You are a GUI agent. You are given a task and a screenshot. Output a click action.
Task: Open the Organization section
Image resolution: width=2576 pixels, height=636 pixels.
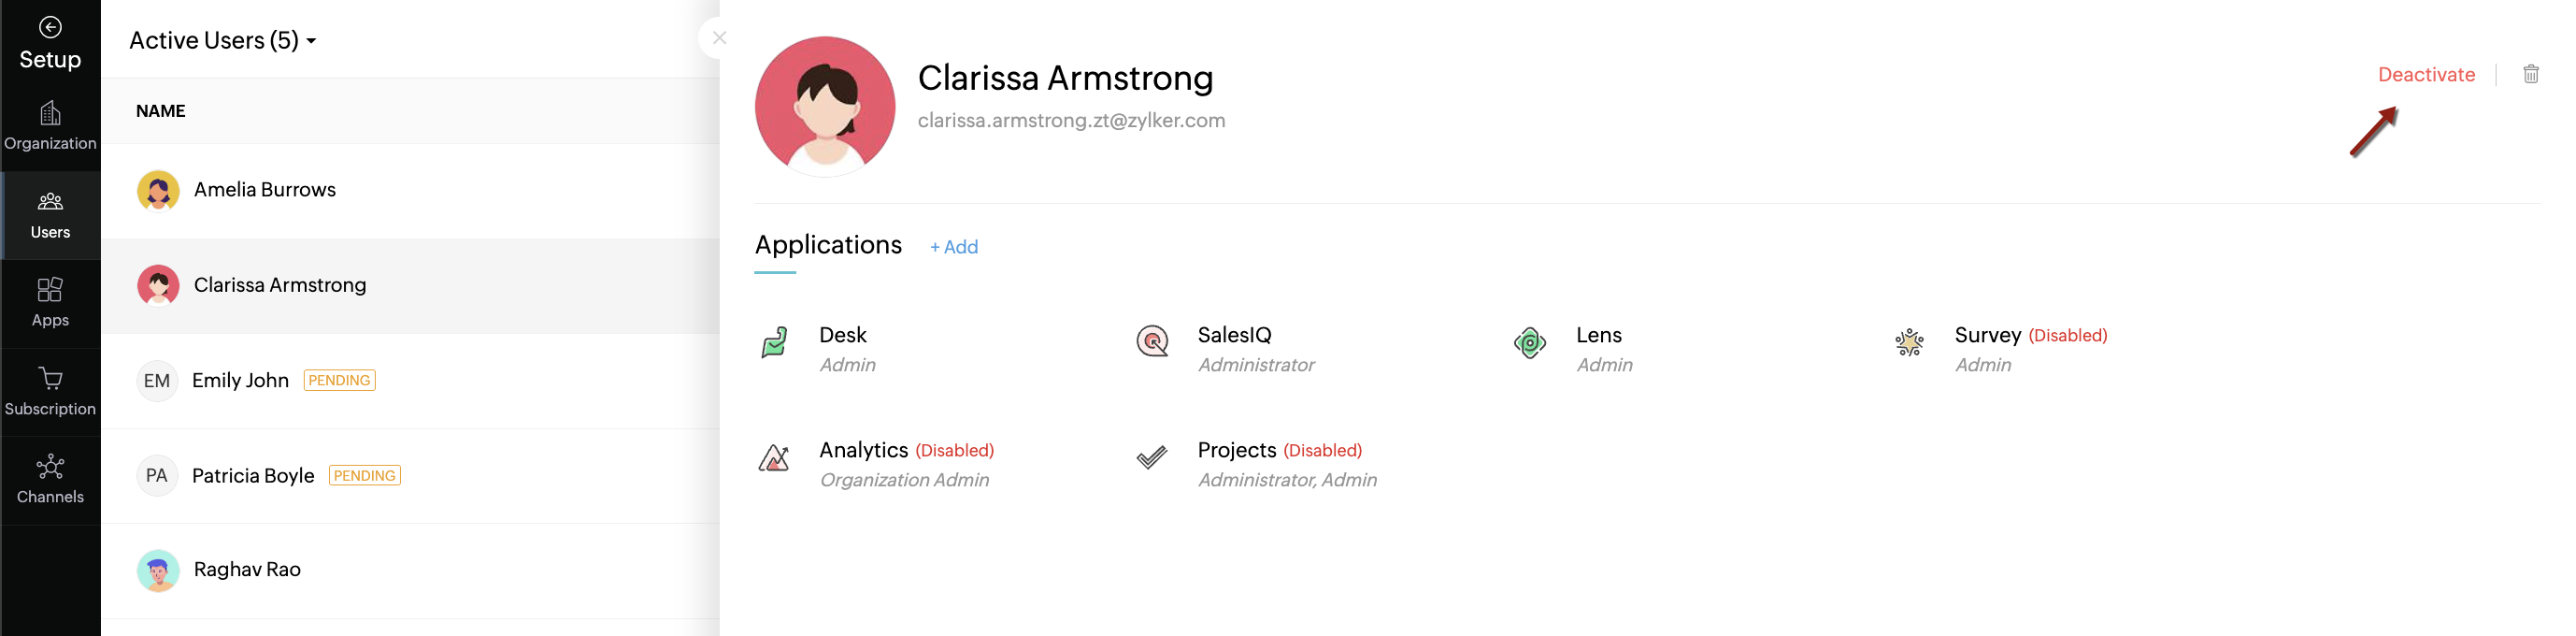click(x=50, y=126)
